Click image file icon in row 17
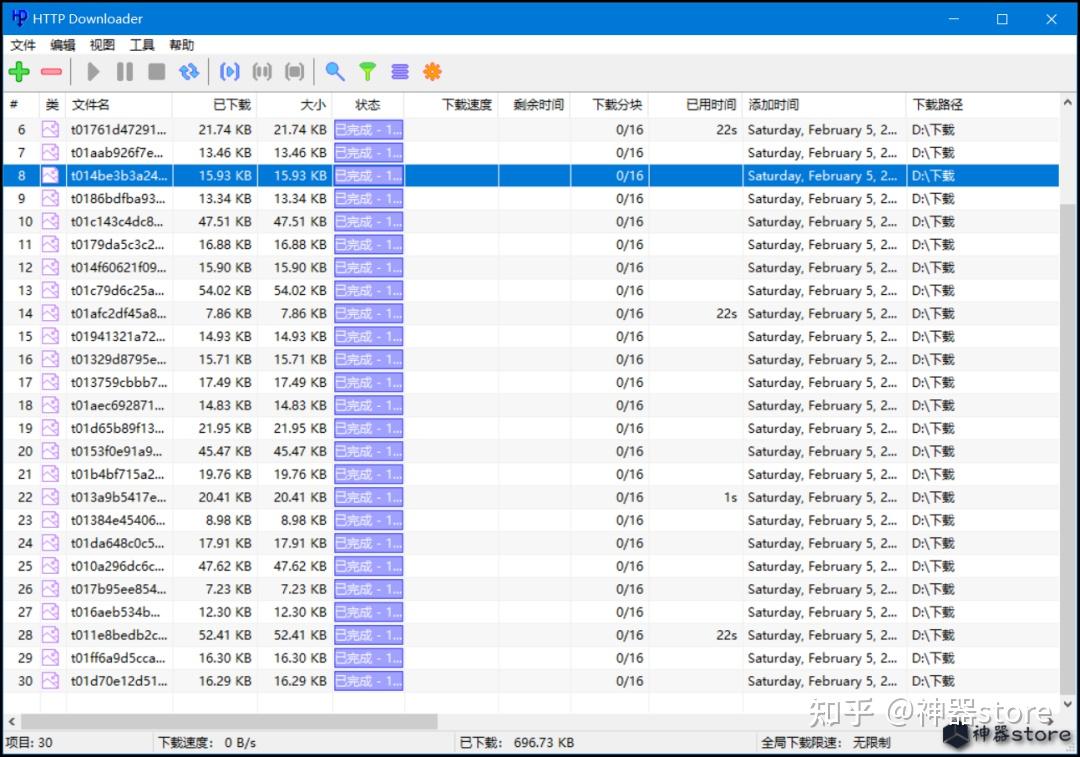 pyautogui.click(x=50, y=382)
